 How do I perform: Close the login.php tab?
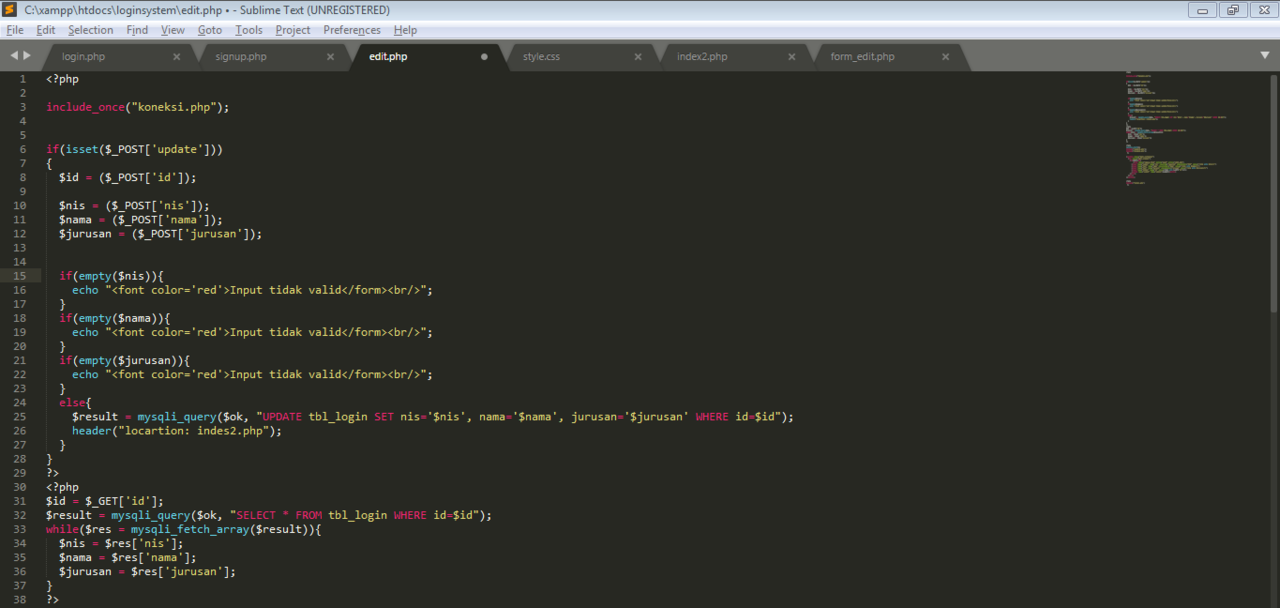pyautogui.click(x=177, y=57)
